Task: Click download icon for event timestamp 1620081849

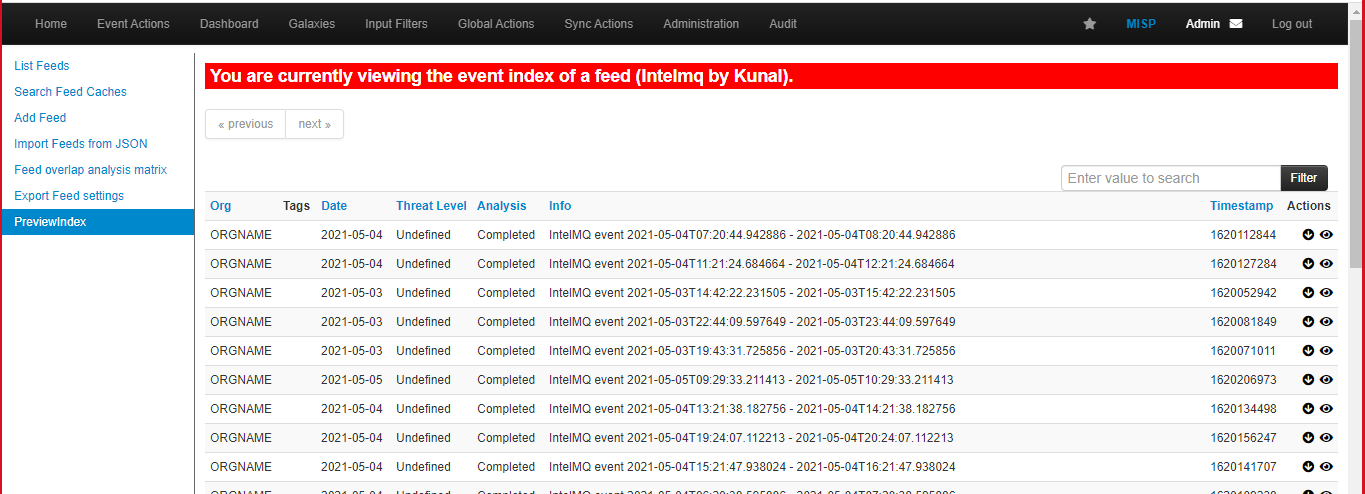Action: pos(1308,322)
